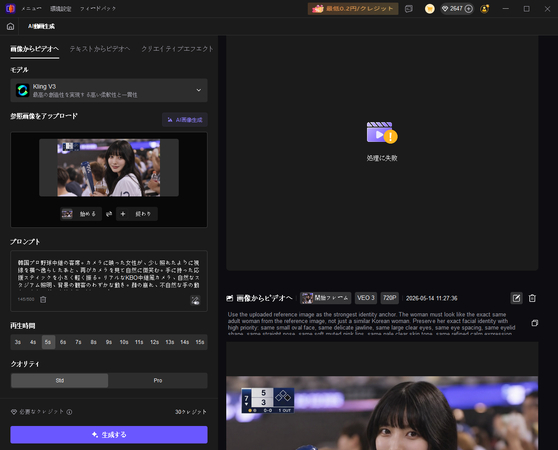The width and height of the screenshot is (558, 450).
Task: Select 13s duration
Action: [x=170, y=342]
